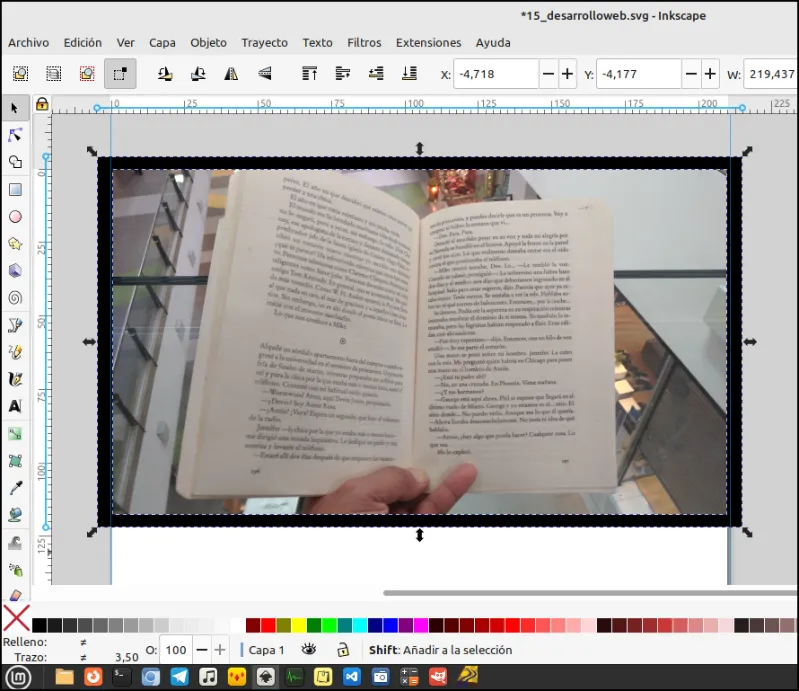Select the Node editing tool

(x=15, y=135)
